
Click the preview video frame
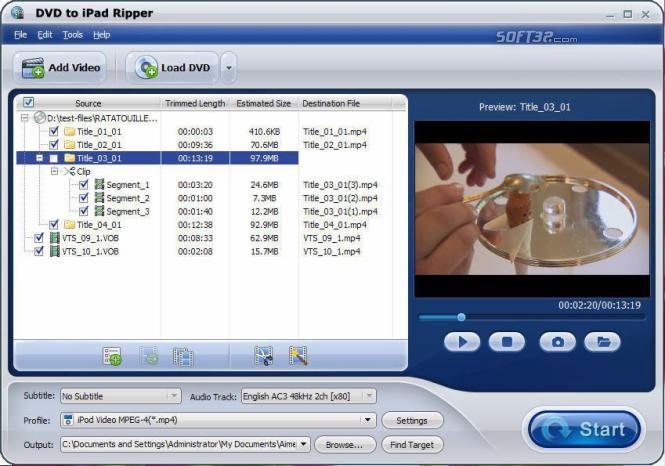[532, 209]
